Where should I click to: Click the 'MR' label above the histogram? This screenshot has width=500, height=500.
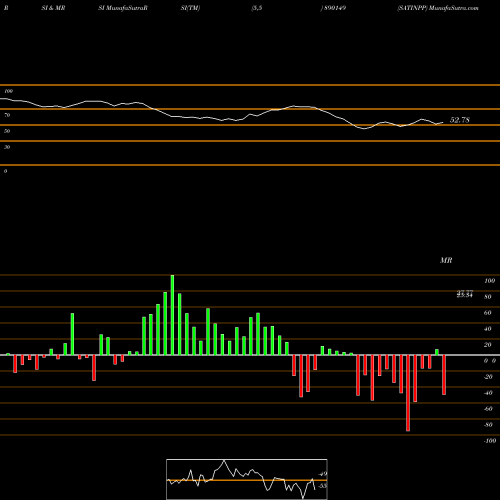pyautogui.click(x=446, y=260)
